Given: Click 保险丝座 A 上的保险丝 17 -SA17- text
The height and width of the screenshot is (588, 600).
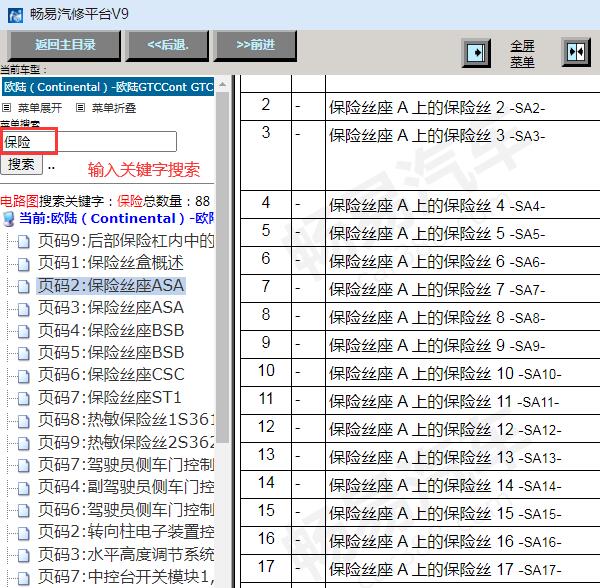Looking at the screenshot, I should pyautogui.click(x=445, y=570).
